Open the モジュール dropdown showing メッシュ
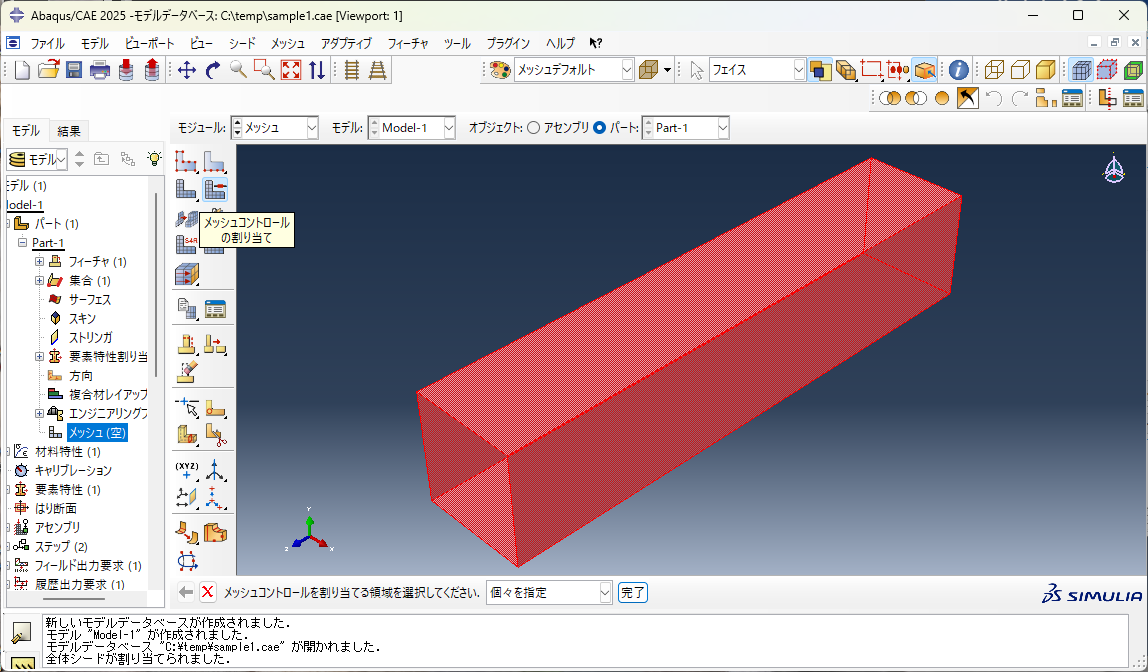The width and height of the screenshot is (1148, 672). coord(275,128)
